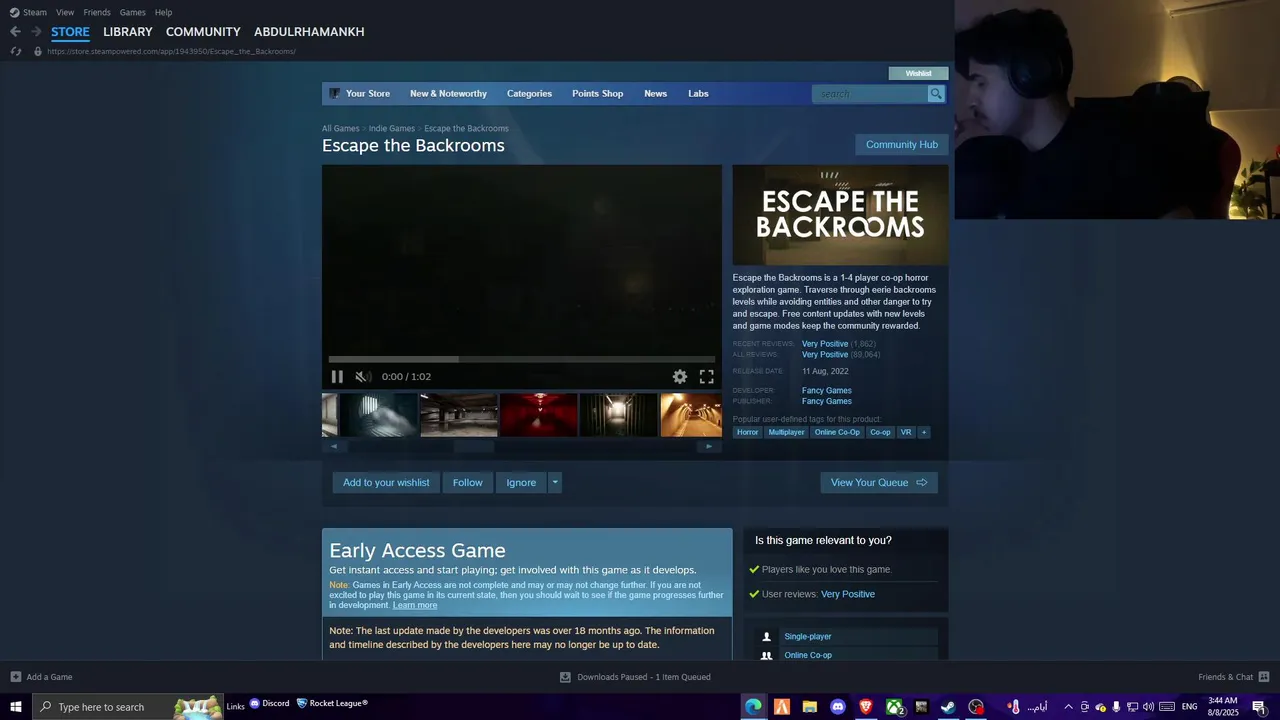The width and height of the screenshot is (1280, 720).
Task: Click developer Fancy Games link
Action: point(827,391)
